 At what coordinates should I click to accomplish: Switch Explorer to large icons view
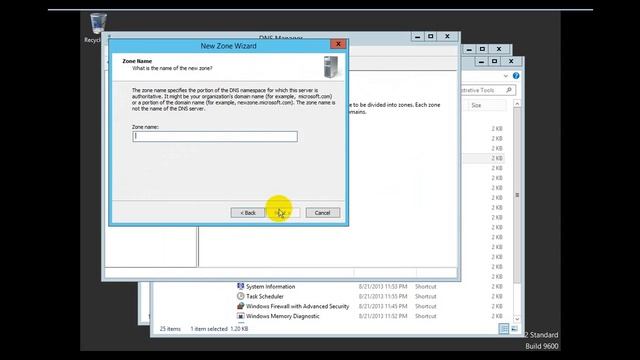coord(514,329)
